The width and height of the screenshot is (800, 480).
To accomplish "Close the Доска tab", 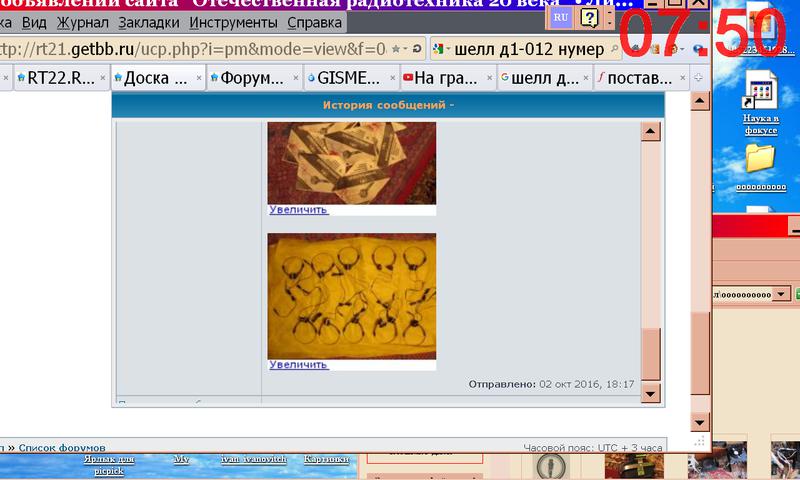I will point(199,78).
